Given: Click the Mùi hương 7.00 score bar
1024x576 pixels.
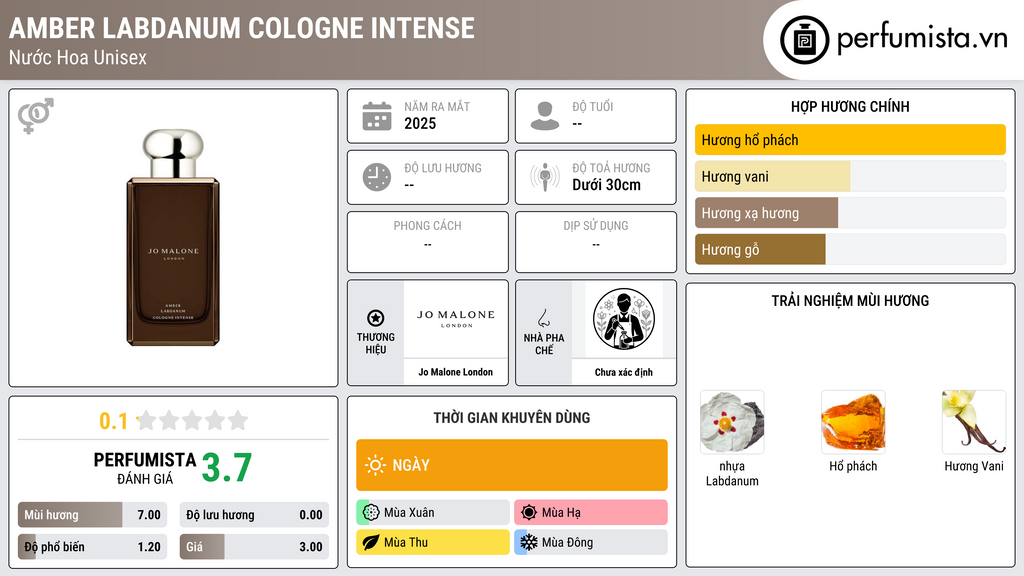Looking at the screenshot, I should coord(92,515).
